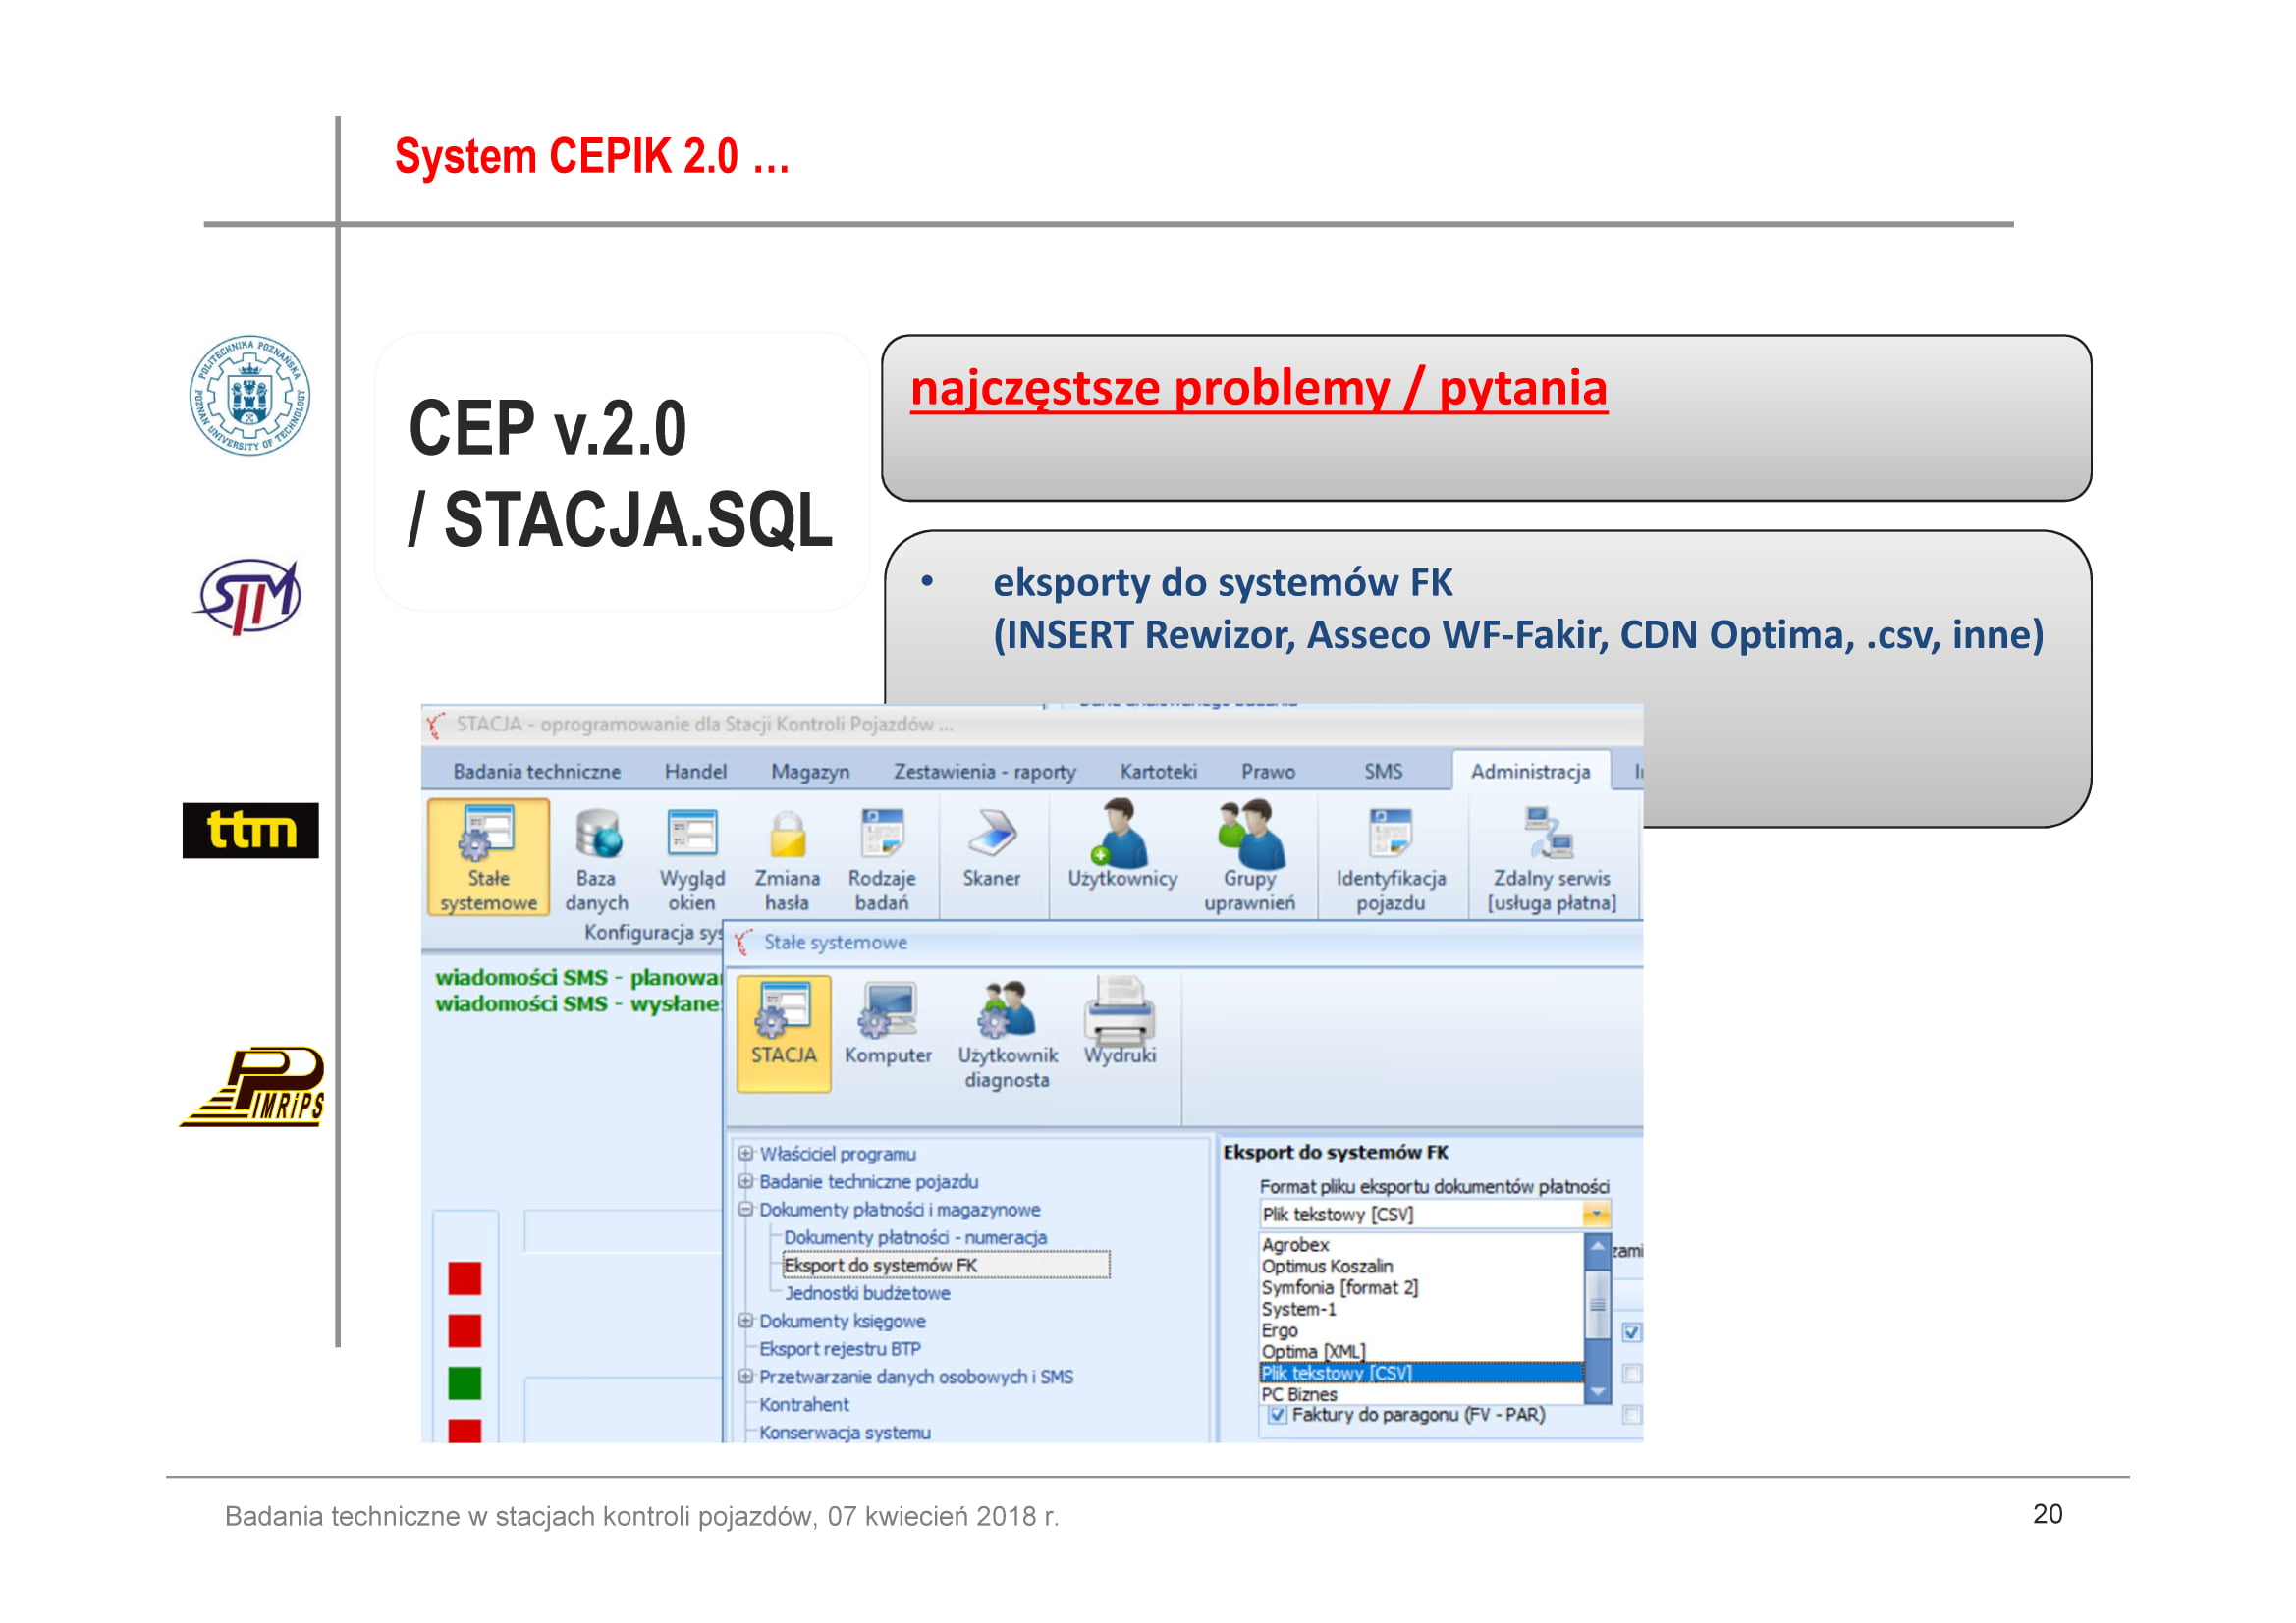The image size is (2296, 1623).
Task: Click the green status square
Action: (x=464, y=1384)
